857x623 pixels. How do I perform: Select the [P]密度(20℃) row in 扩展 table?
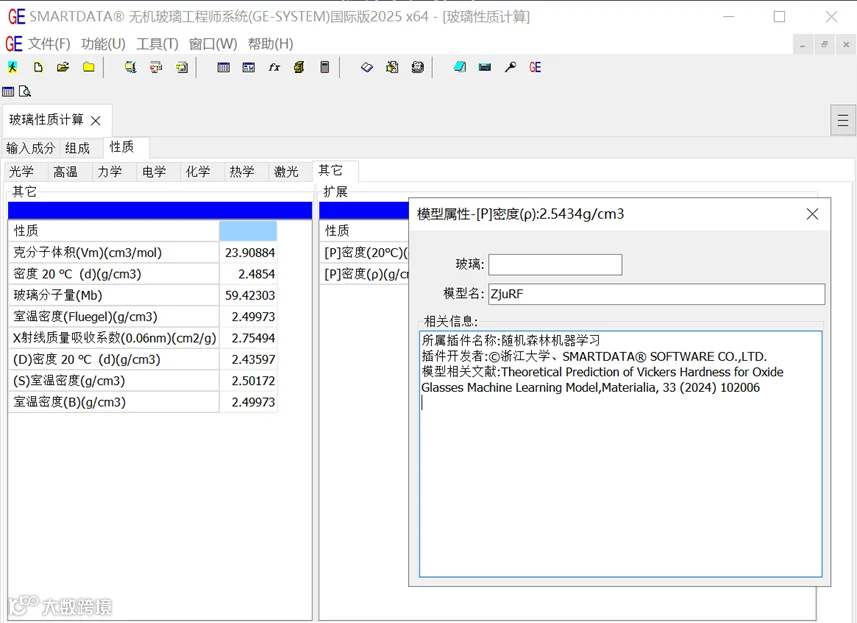(364, 252)
